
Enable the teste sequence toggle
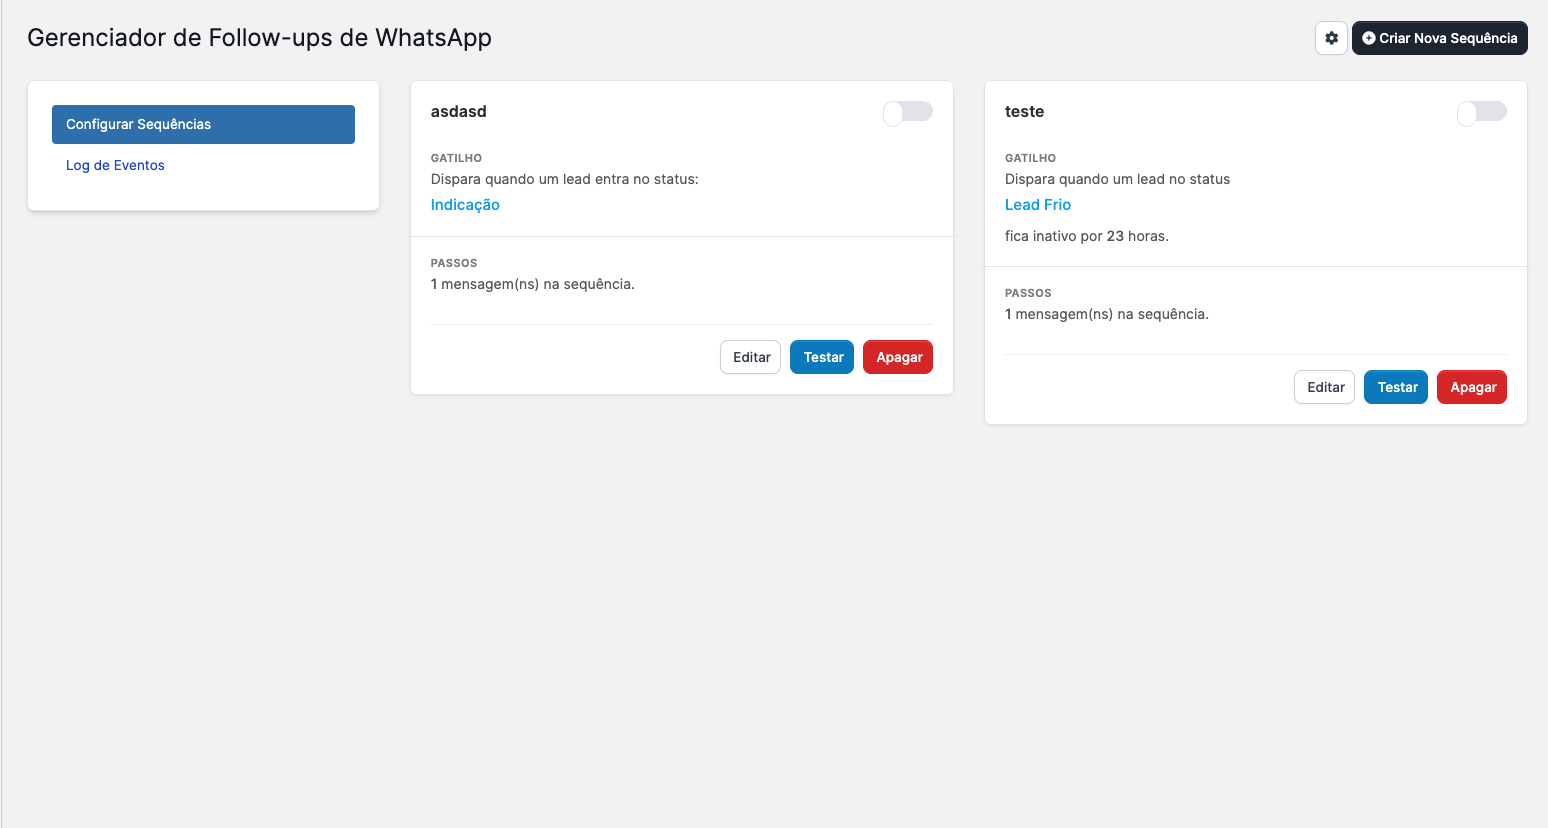coord(1481,112)
